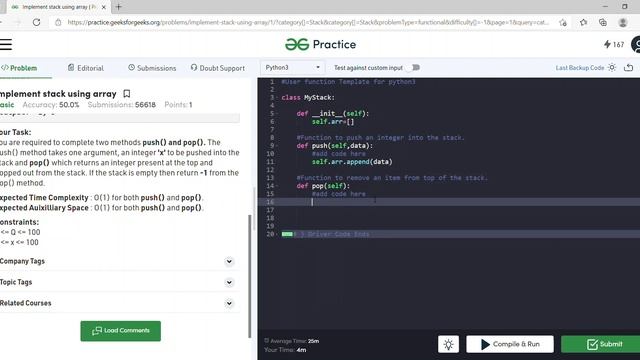The width and height of the screenshot is (640, 360).
Task: Click the def __init__(self) code line
Action: pos(333,113)
